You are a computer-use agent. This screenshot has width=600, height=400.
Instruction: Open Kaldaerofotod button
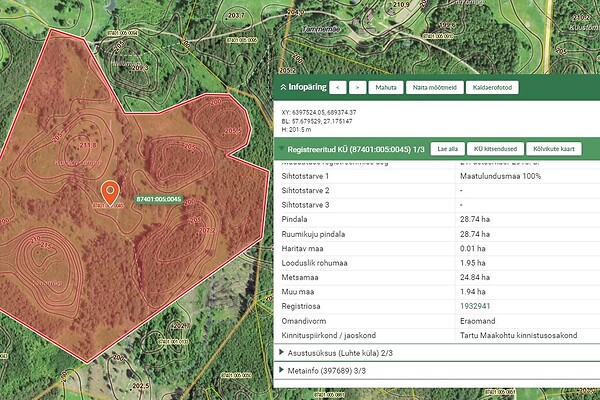492,88
